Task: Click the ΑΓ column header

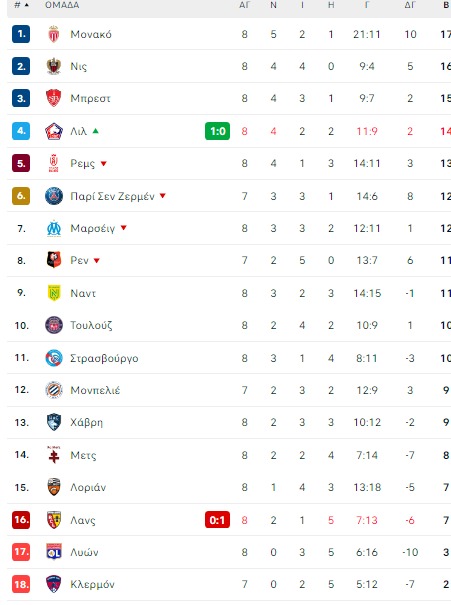Action: pyautogui.click(x=244, y=5)
